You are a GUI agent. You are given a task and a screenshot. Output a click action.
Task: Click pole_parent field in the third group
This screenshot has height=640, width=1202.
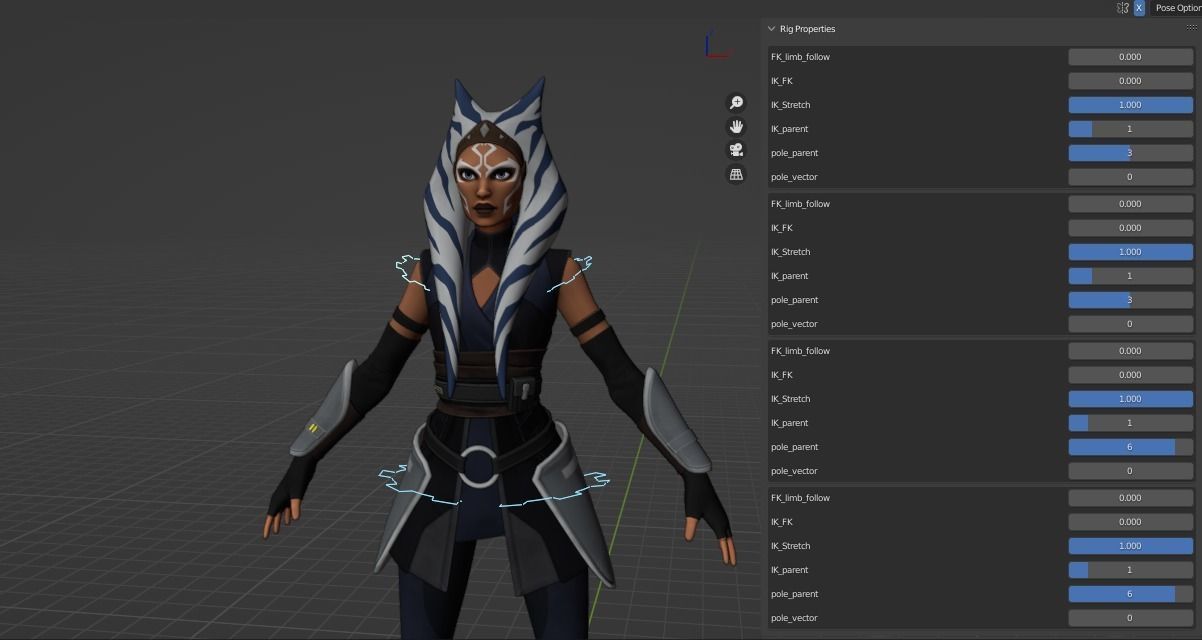1130,447
